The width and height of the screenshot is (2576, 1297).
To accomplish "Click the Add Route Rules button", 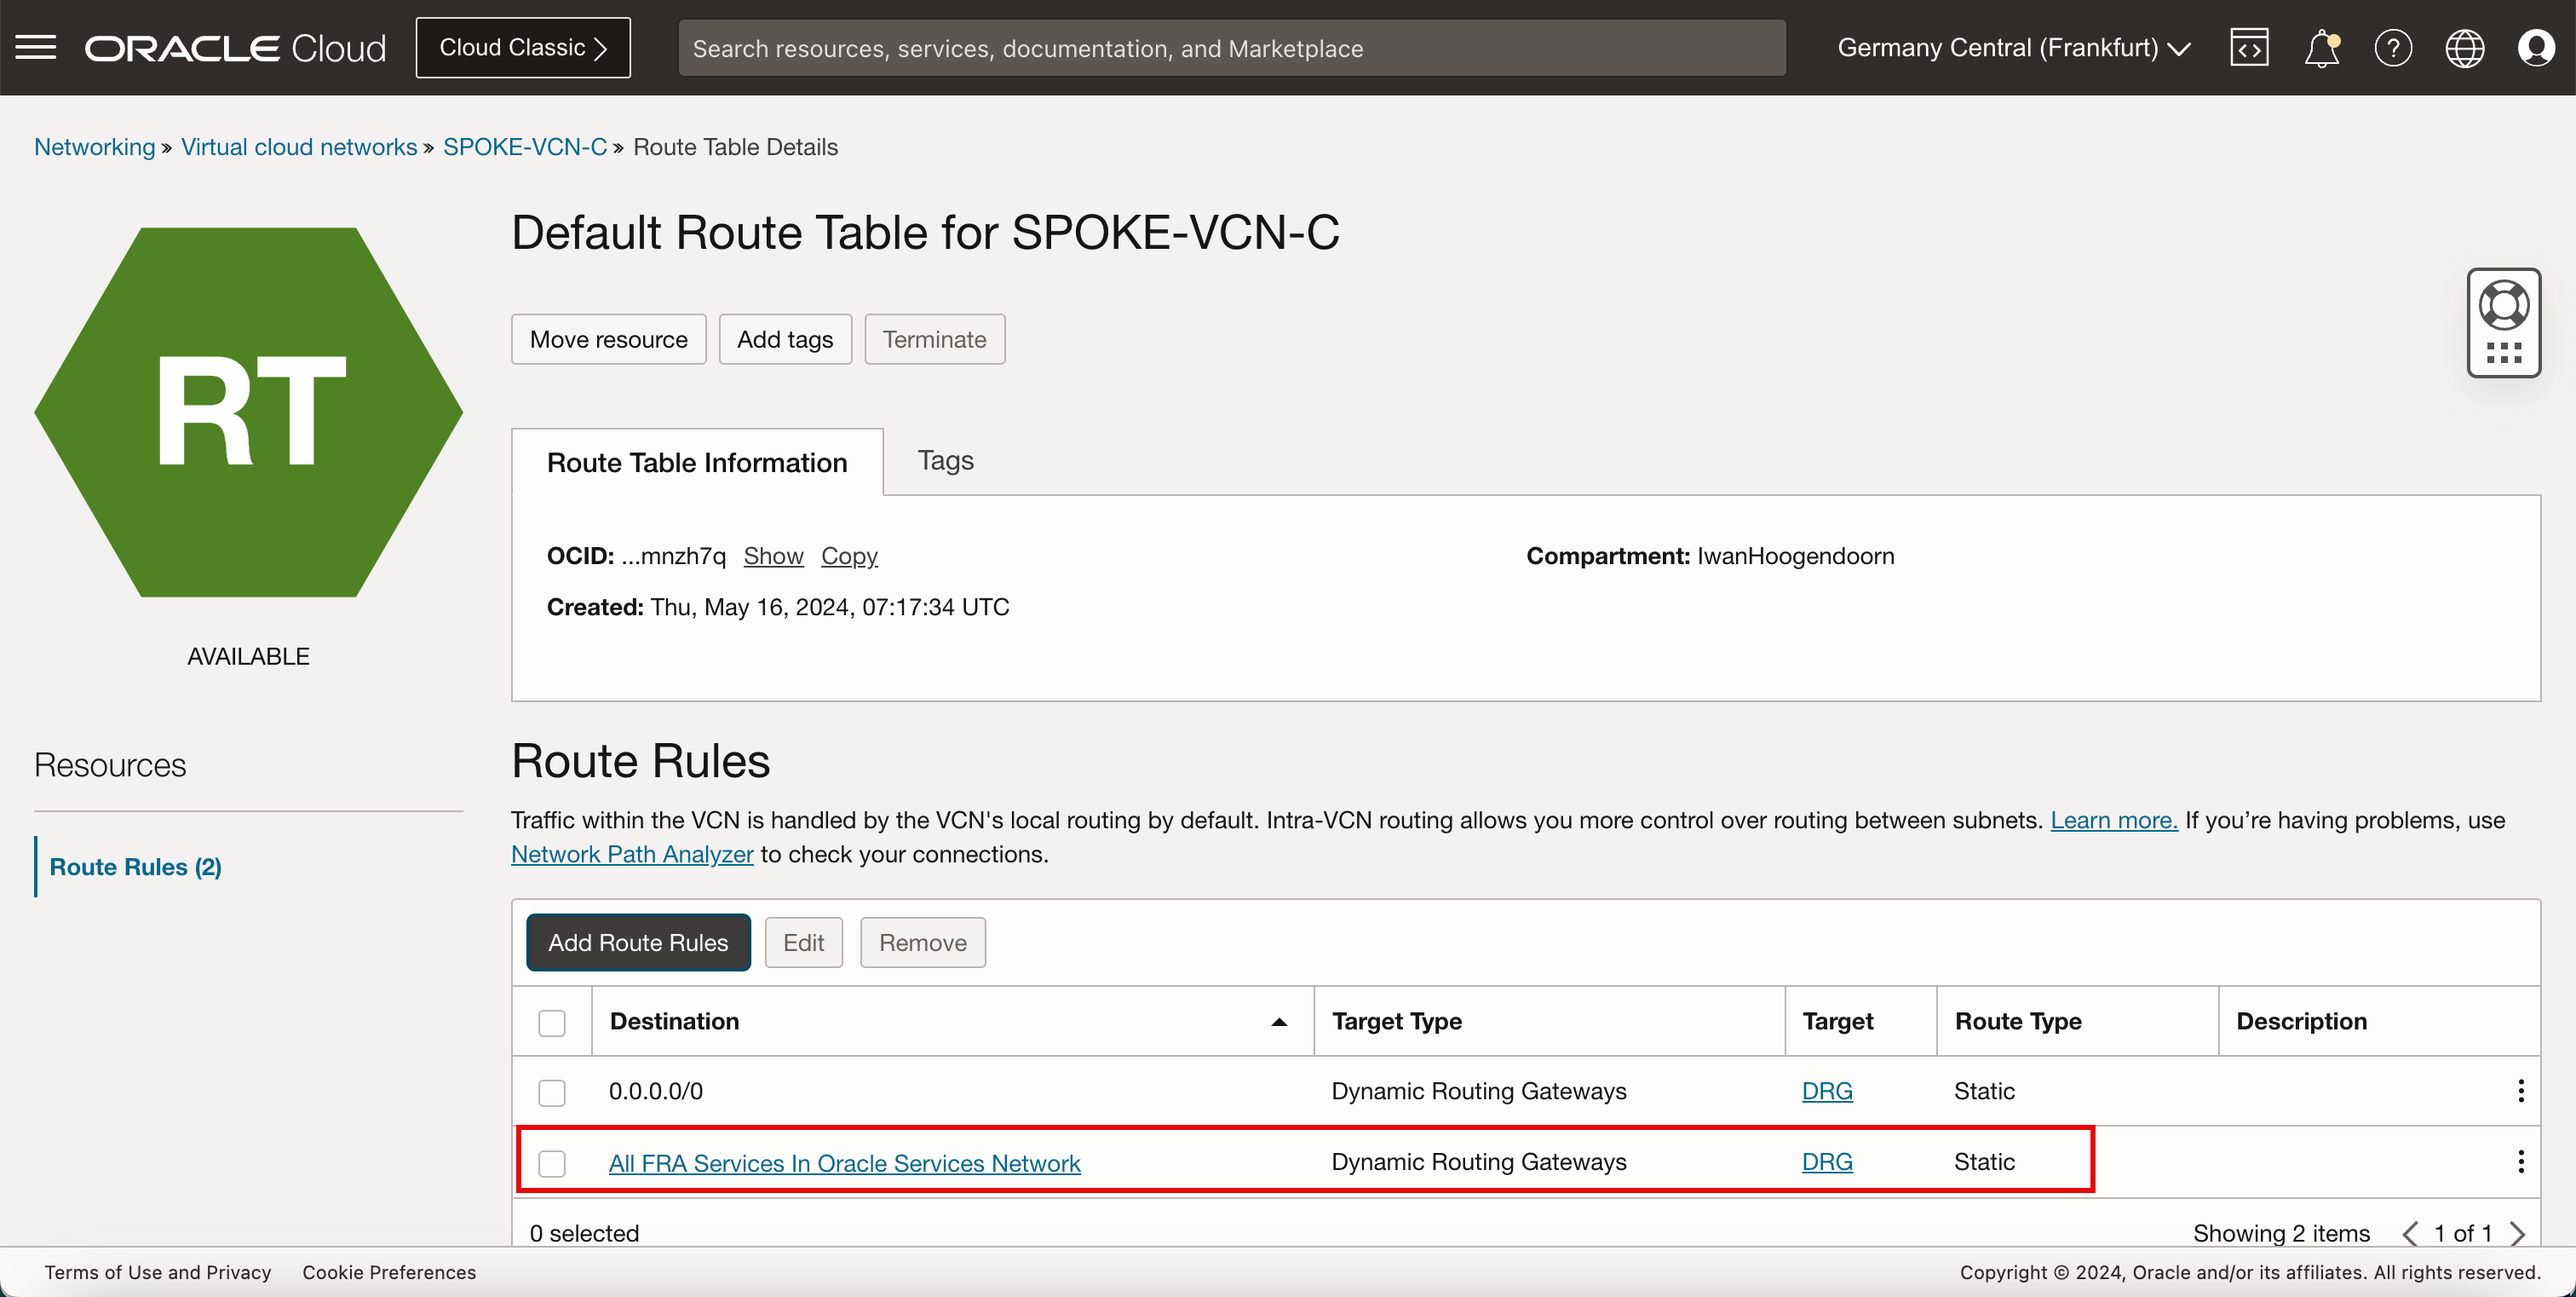I will [636, 942].
